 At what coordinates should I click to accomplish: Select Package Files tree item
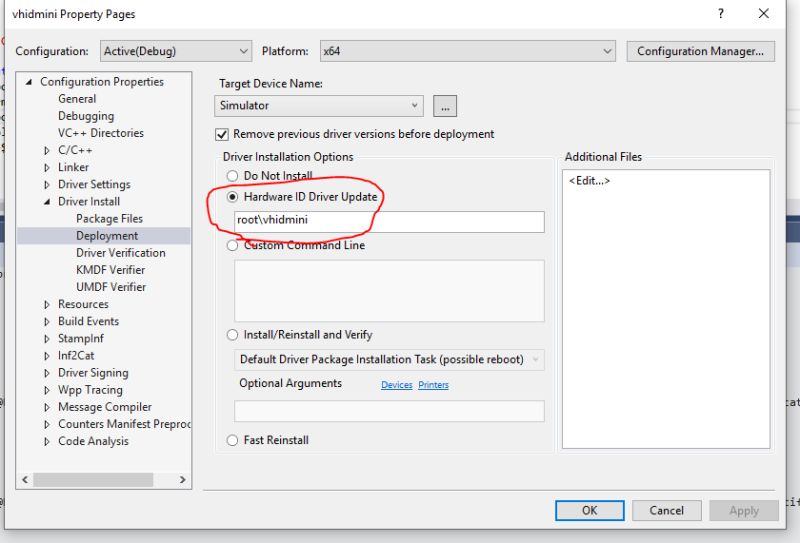point(109,219)
